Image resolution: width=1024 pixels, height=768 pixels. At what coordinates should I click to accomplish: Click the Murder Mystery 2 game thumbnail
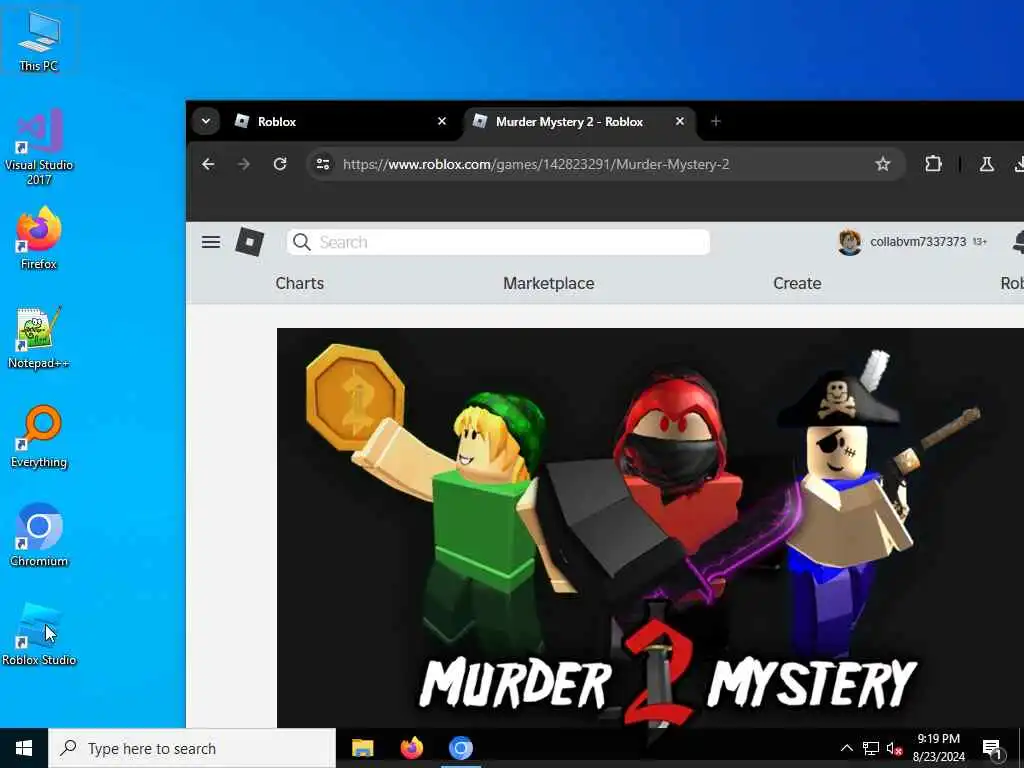tap(650, 528)
